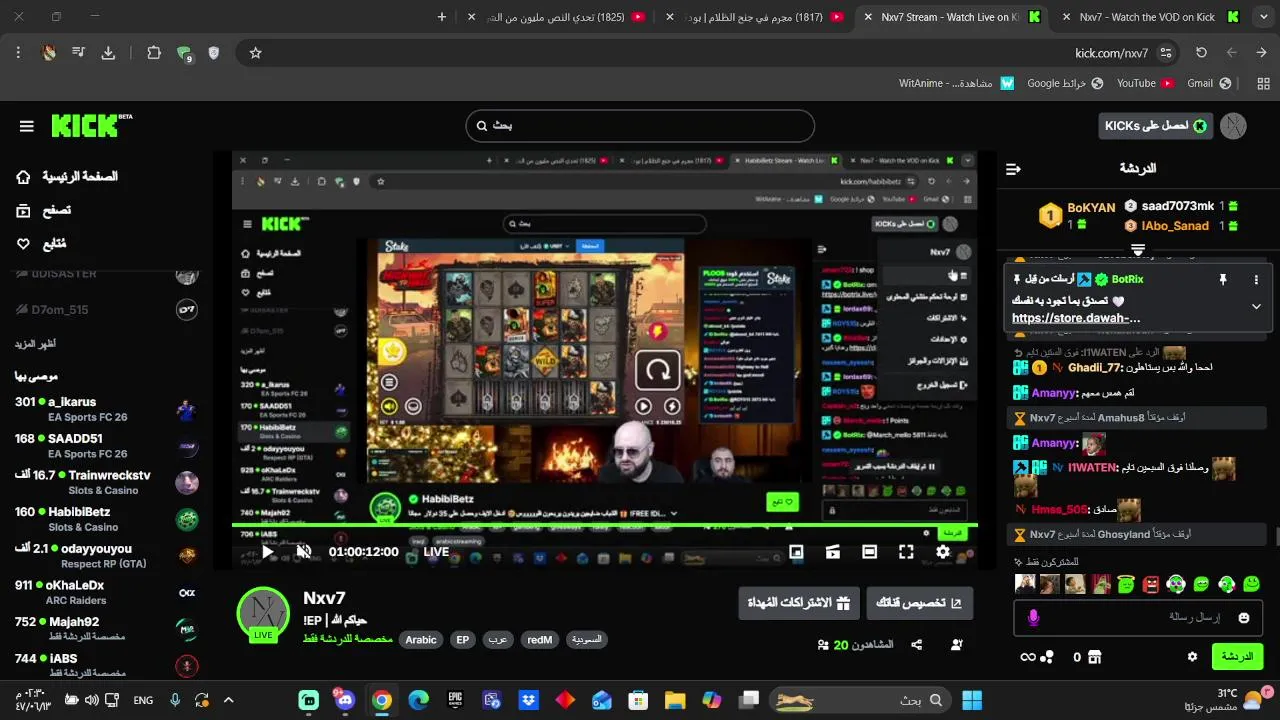Open HabibiBetz recommended channel
The image size is (1280, 720).
(x=106, y=519)
